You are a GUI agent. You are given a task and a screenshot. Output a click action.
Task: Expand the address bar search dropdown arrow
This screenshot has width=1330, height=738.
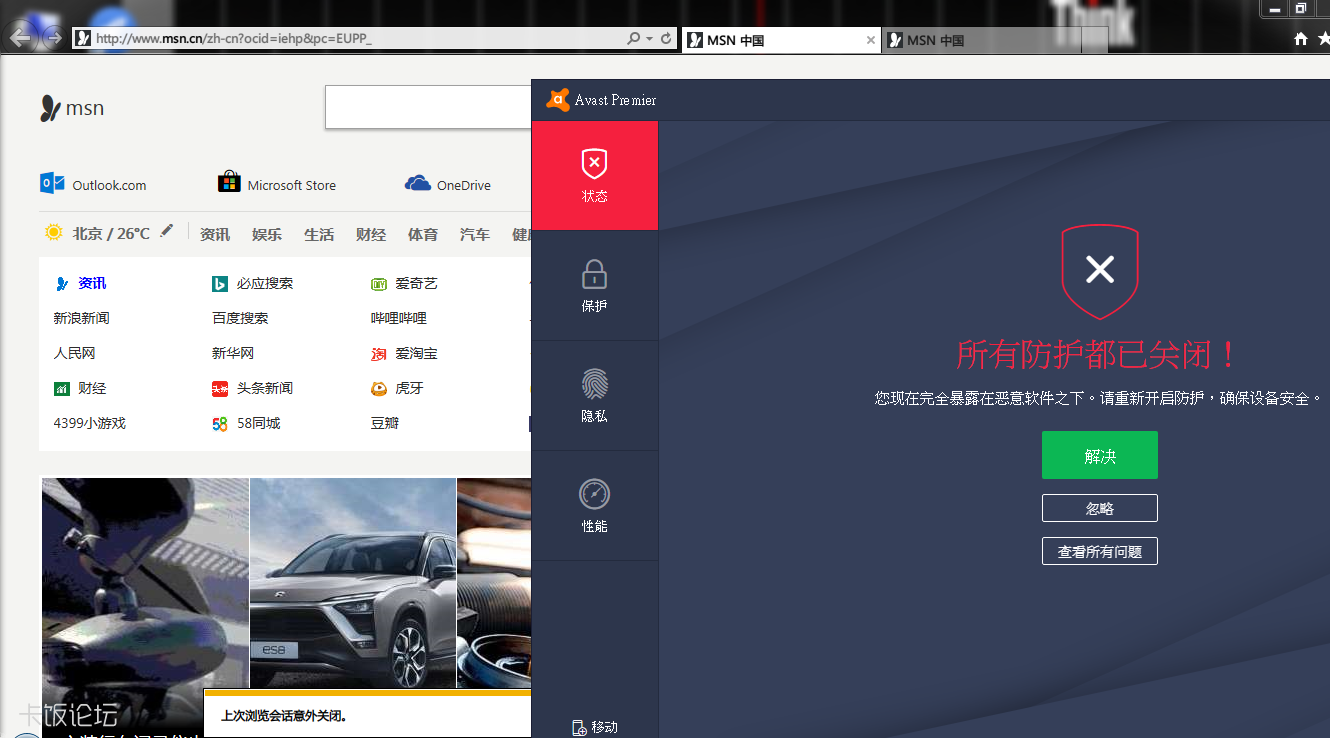tap(650, 39)
